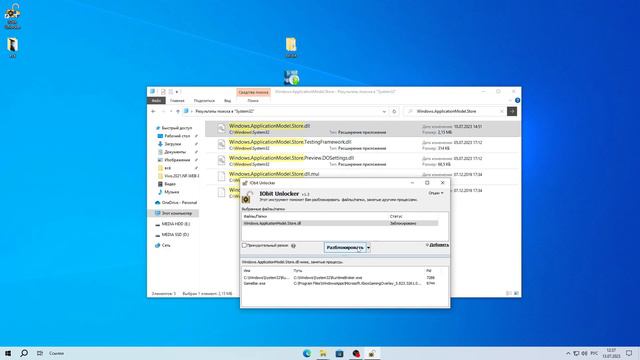The width and height of the screenshot is (640, 360).
Task: Open Microsoft Edge from taskbar
Action: pos(307,353)
